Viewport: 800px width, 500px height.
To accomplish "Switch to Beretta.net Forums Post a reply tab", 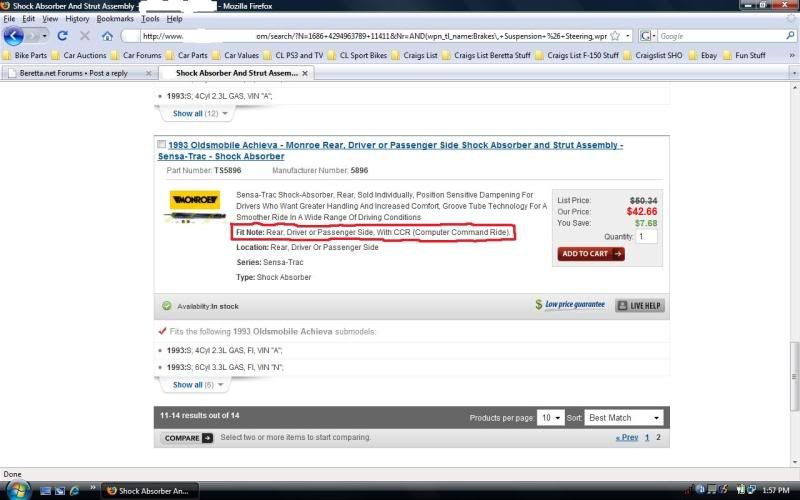I will pyautogui.click(x=79, y=73).
